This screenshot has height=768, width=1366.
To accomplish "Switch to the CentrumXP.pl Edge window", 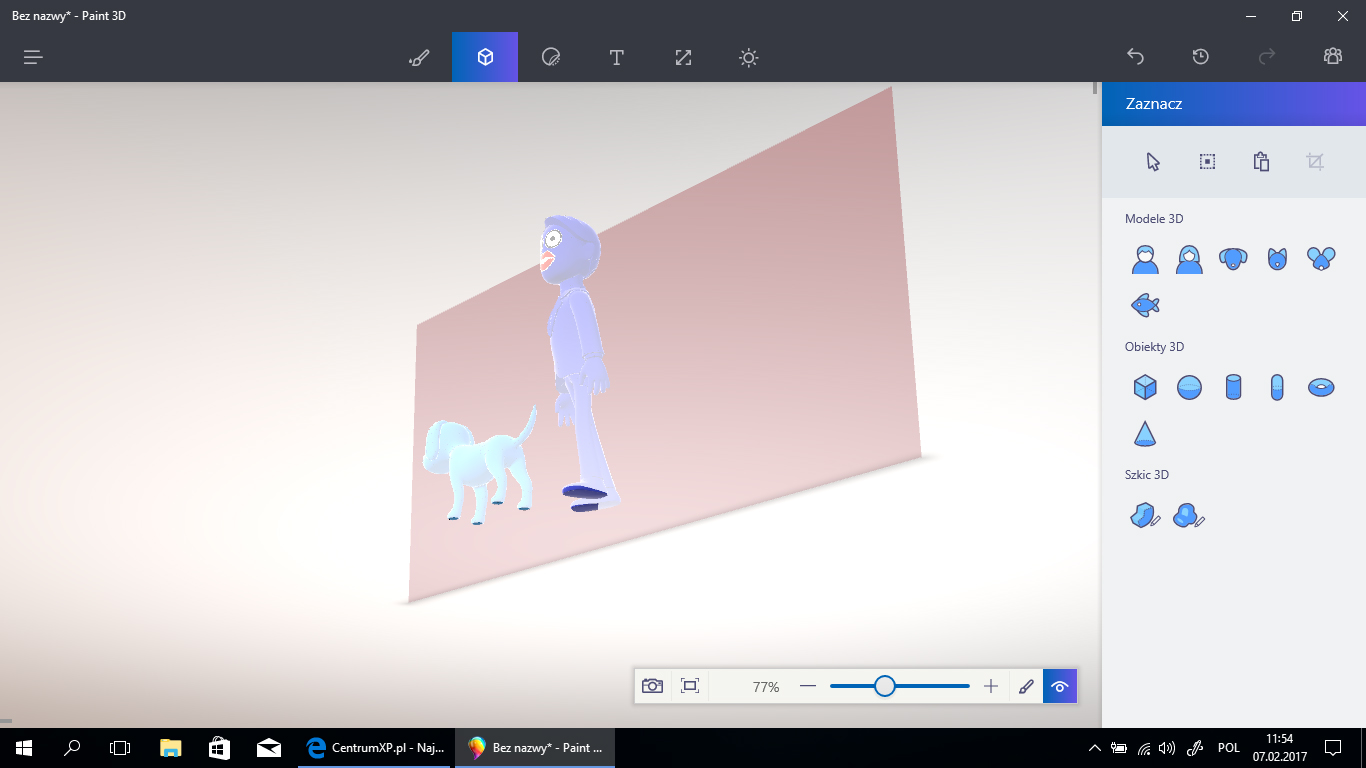I will (376, 747).
